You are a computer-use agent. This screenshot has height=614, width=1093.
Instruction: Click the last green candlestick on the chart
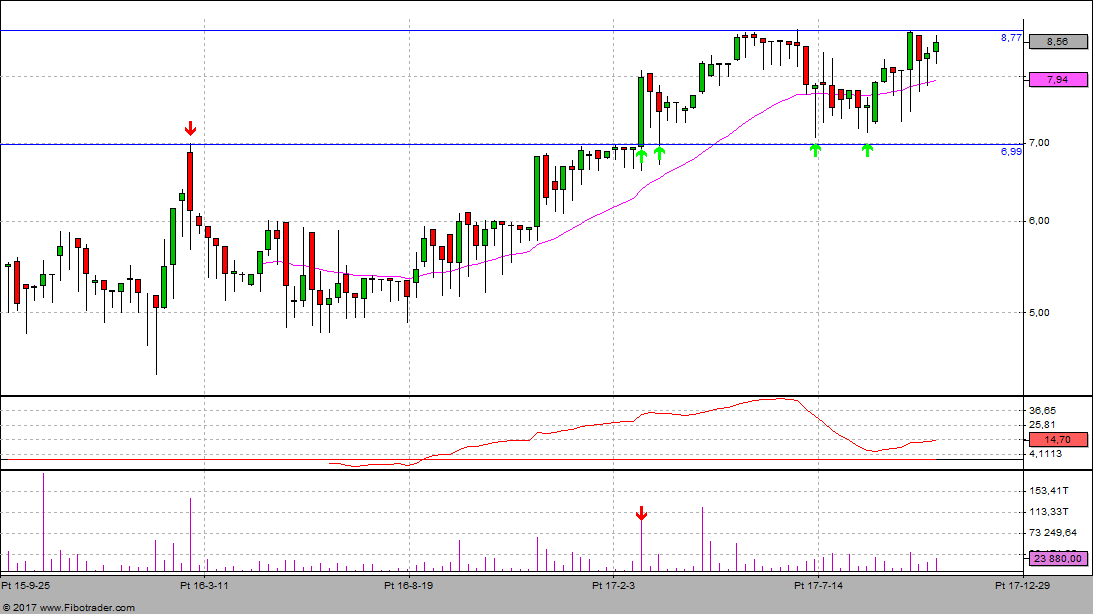(936, 47)
